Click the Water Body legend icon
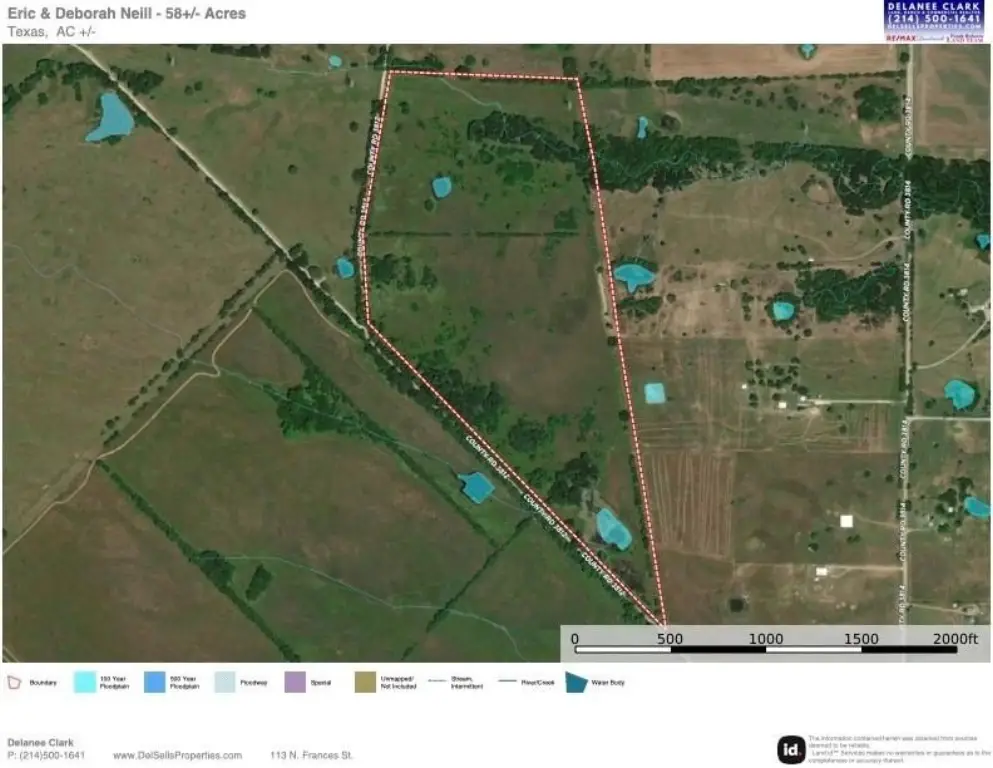This screenshot has height=768, width=993. pyautogui.click(x=577, y=682)
